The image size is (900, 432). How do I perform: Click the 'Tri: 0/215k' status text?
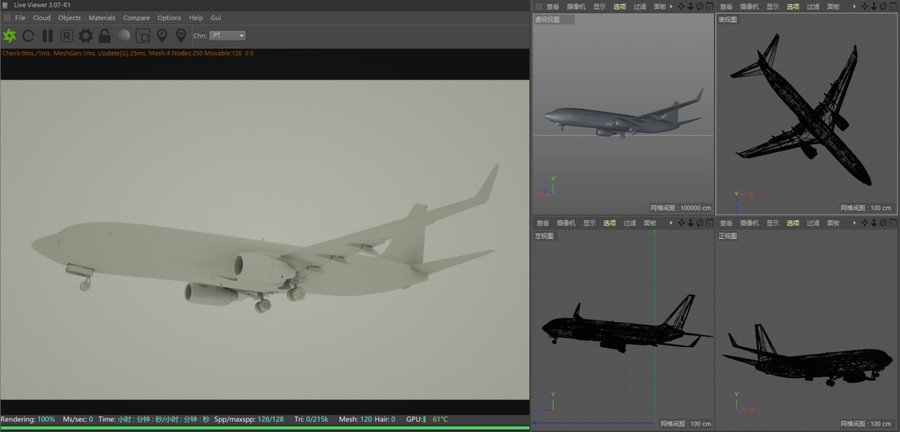coord(312,419)
